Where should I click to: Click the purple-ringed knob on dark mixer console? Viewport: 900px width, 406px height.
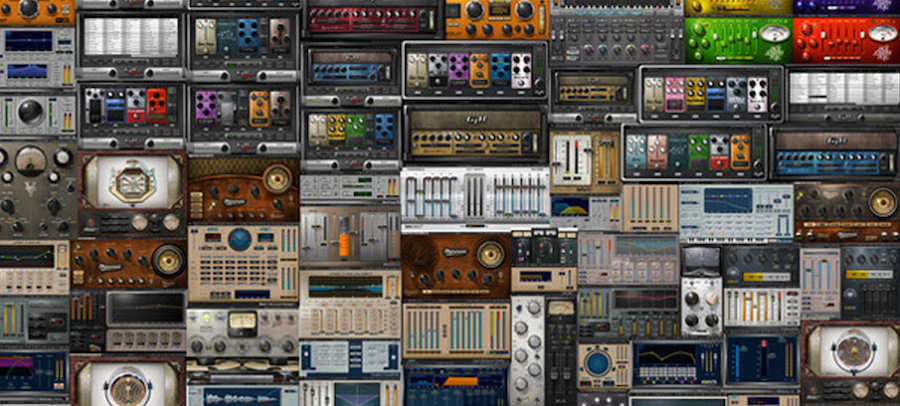tap(586, 49)
